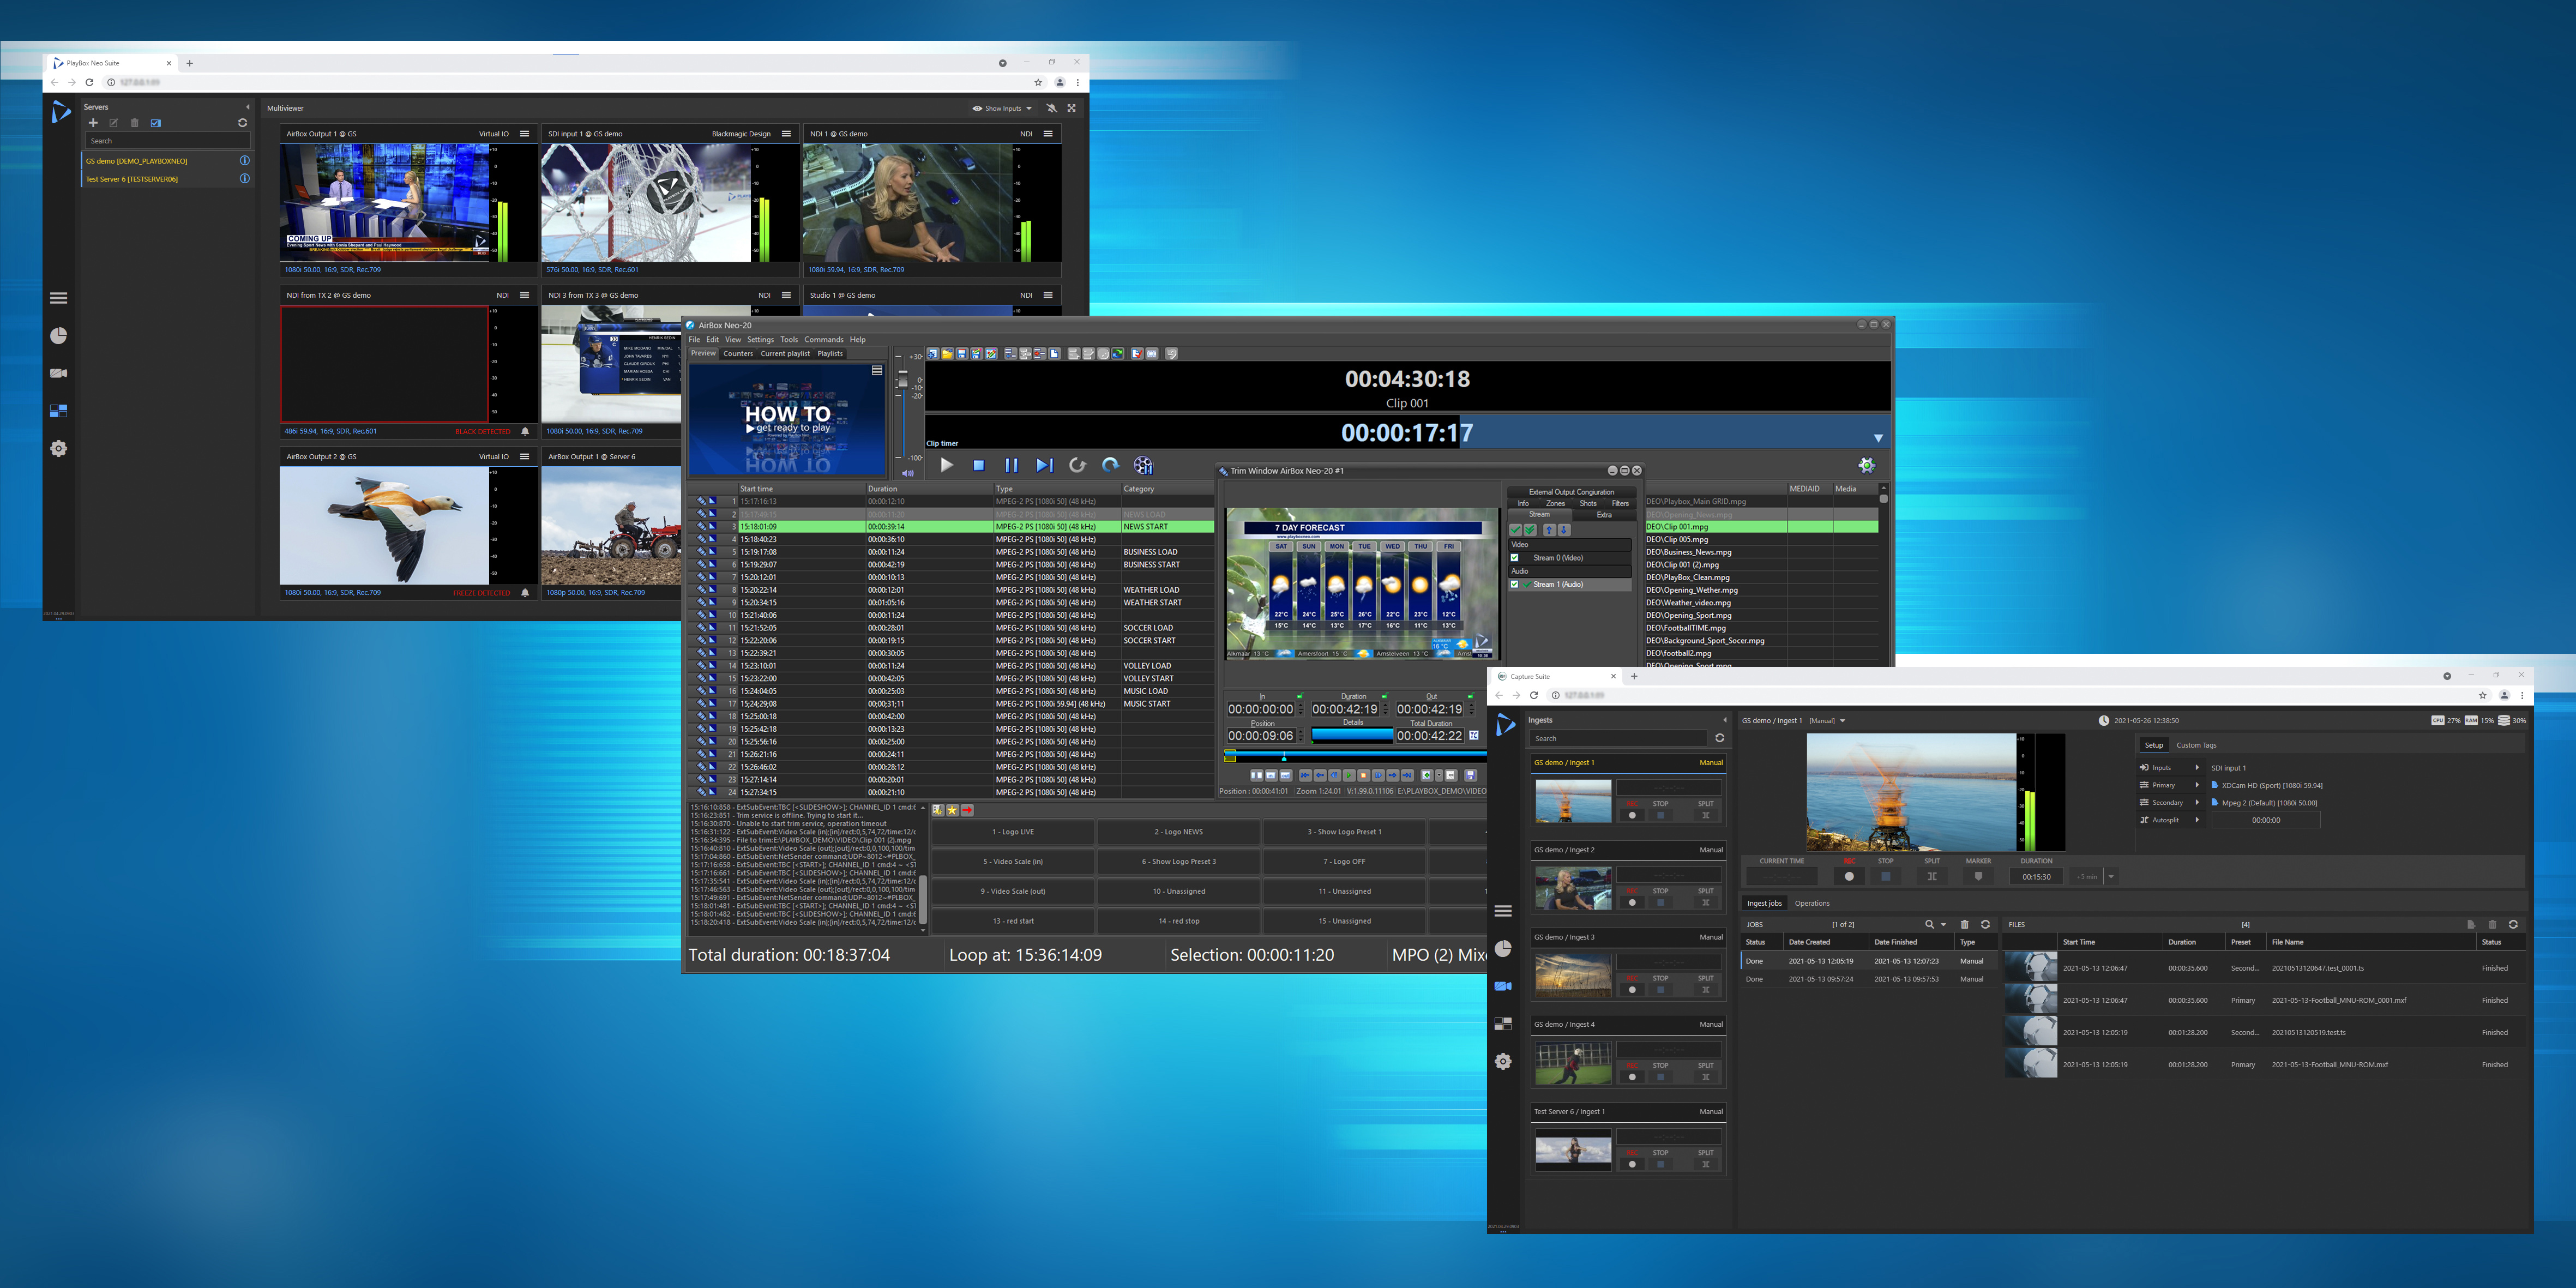Open the [Manual] mode dropdown for Ingest 1
Screen dimensions: 2576x1288
click(x=1827, y=721)
